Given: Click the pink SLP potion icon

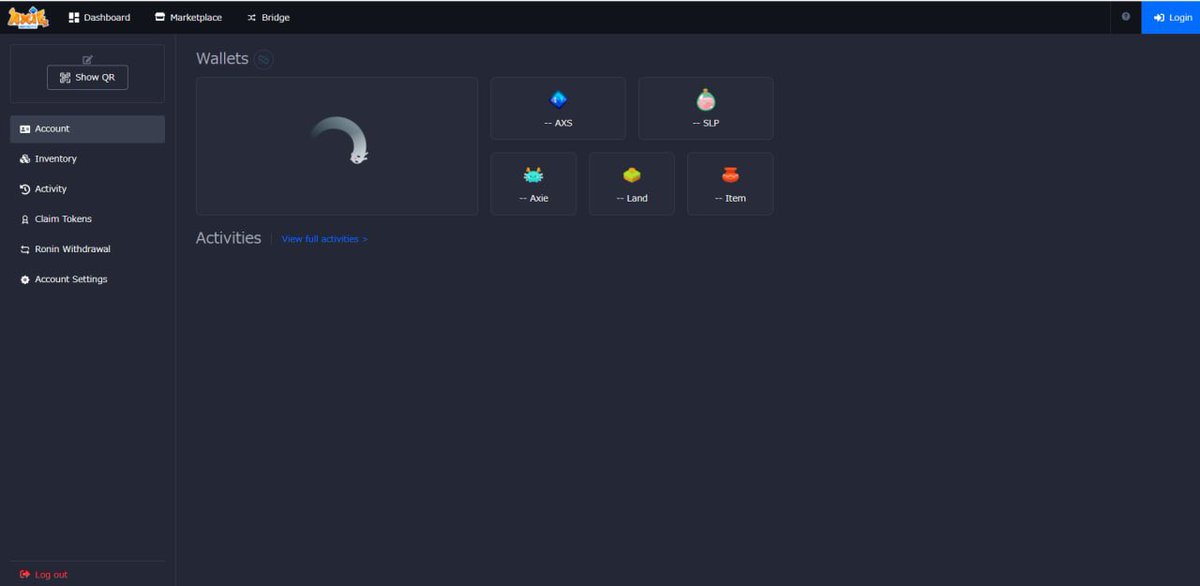Looking at the screenshot, I should [706, 99].
